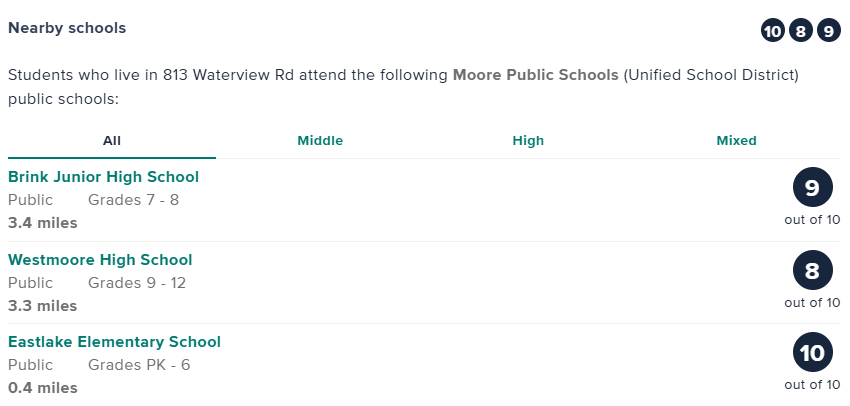The image size is (850, 406).
Task: Click the 3.3 miles distance text
Action: [42, 305]
